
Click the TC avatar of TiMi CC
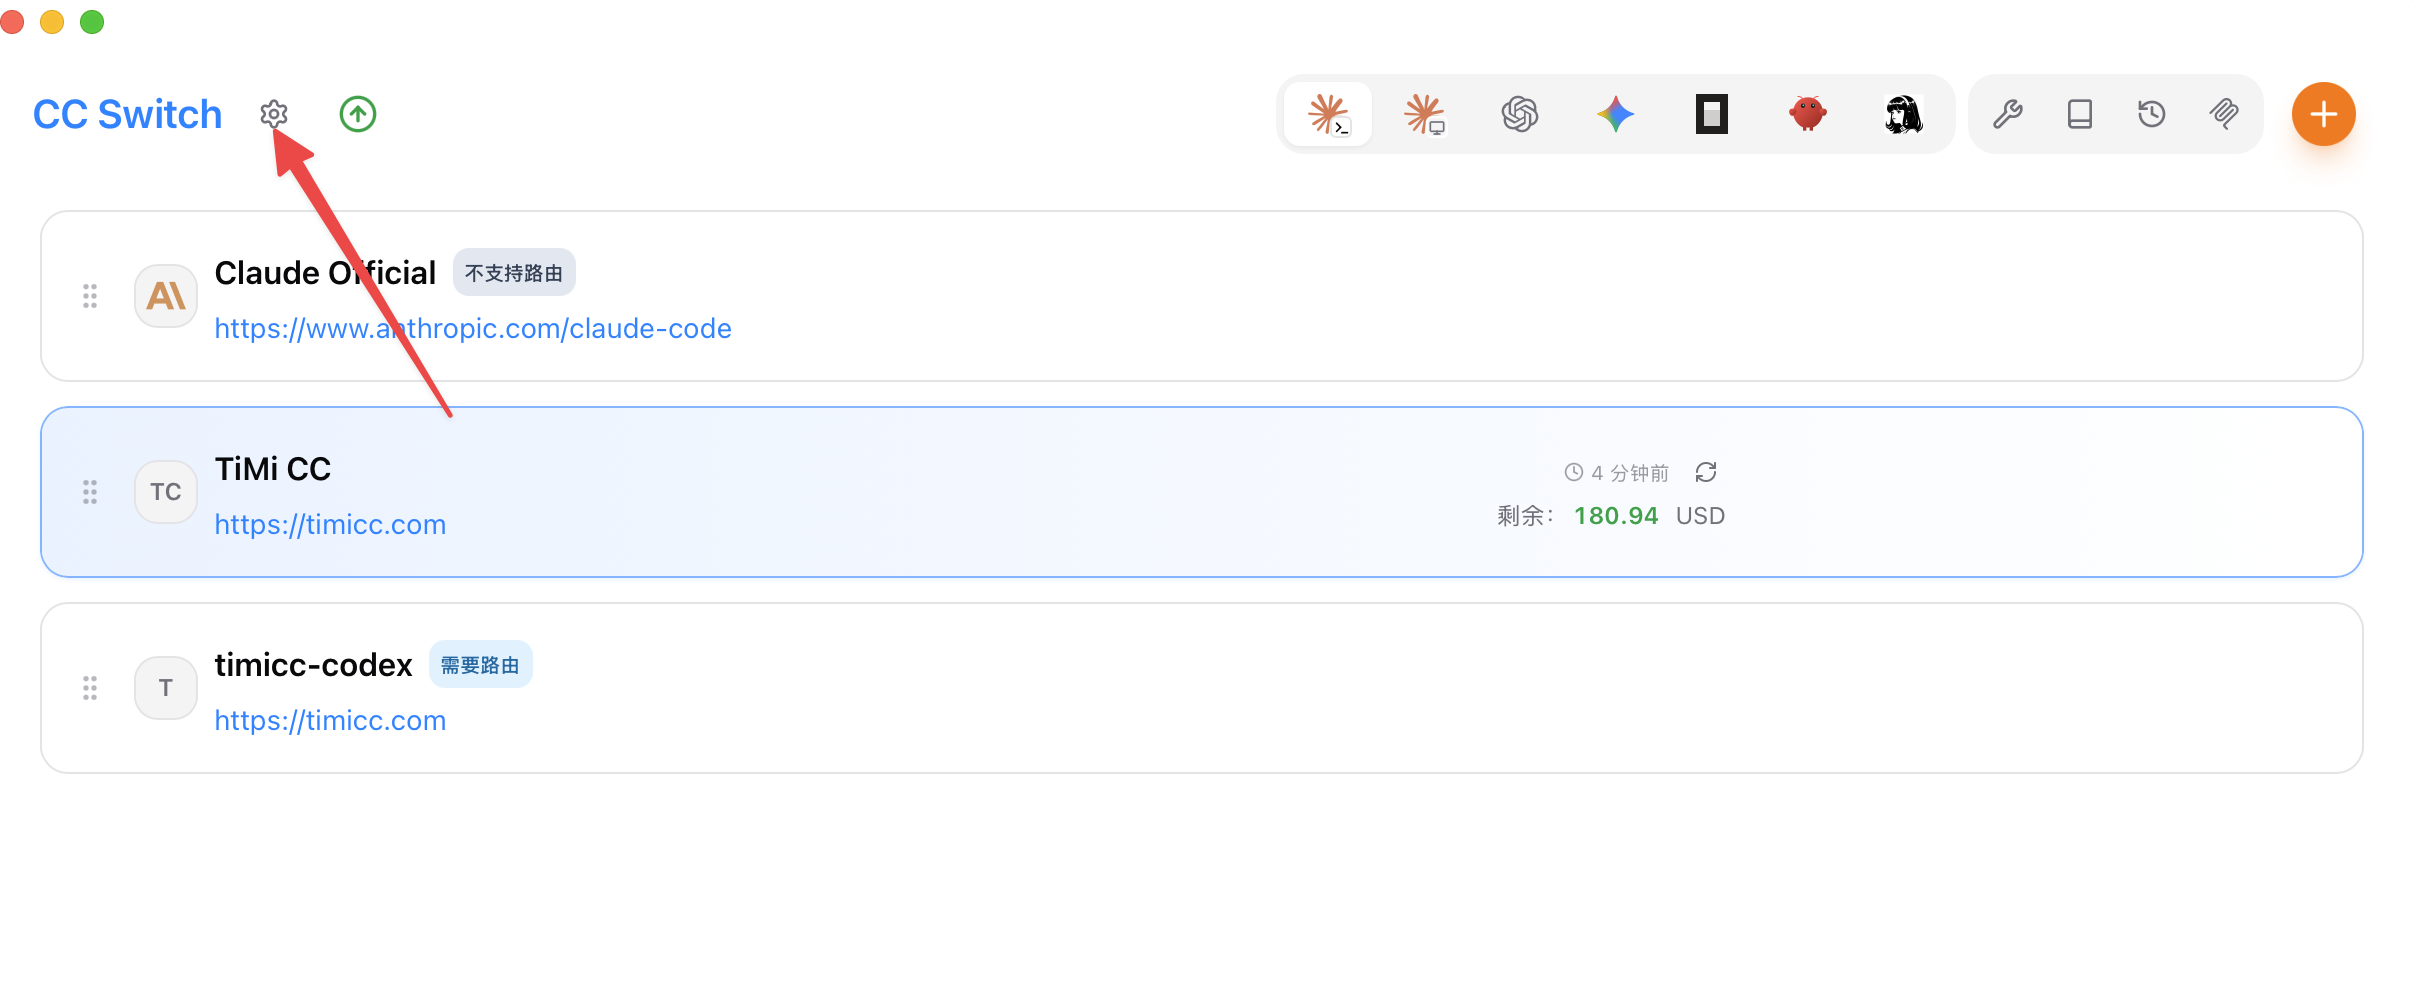pyautogui.click(x=166, y=492)
